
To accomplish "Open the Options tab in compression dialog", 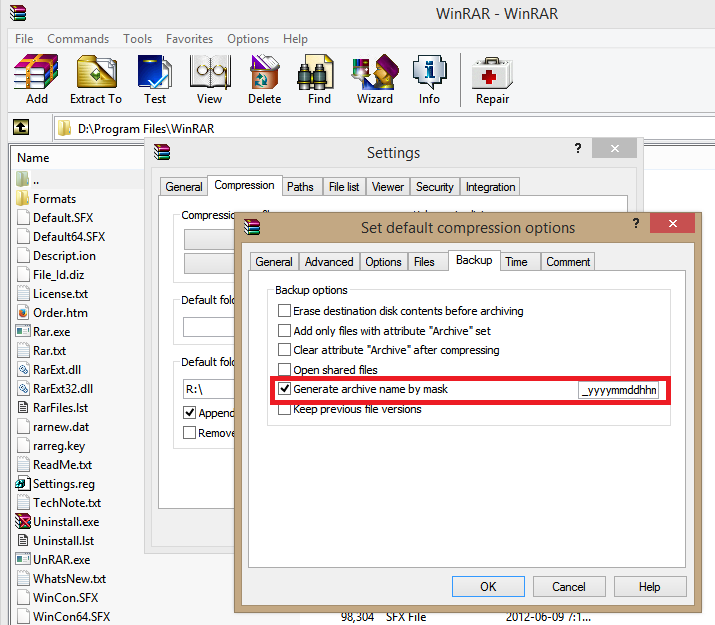I will [x=383, y=262].
